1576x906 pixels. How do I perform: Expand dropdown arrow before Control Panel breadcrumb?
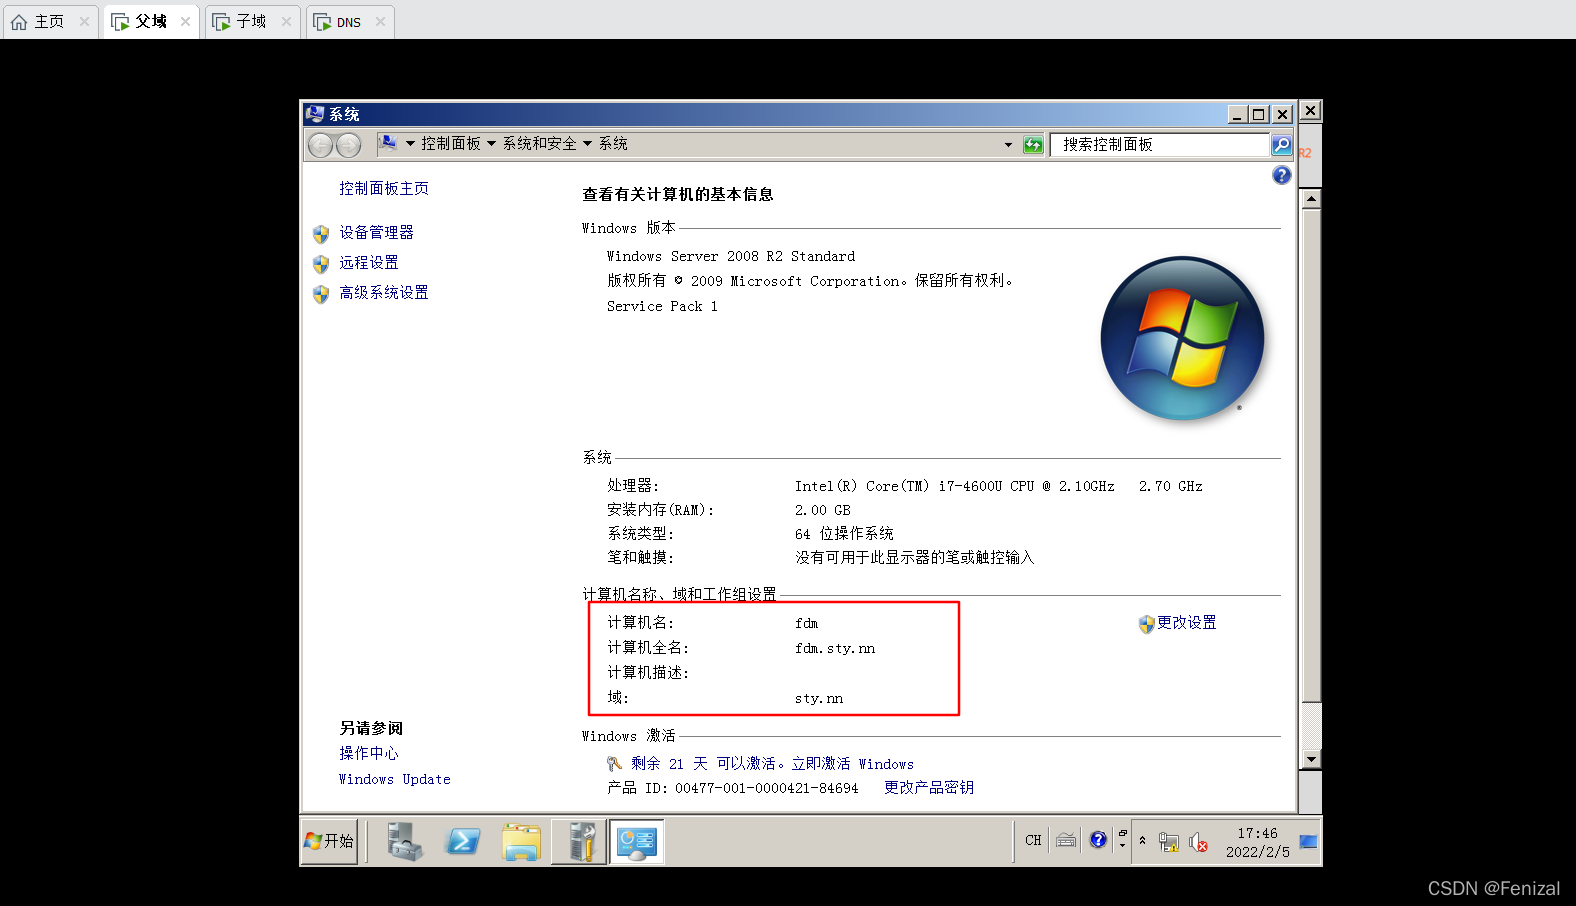tap(410, 144)
